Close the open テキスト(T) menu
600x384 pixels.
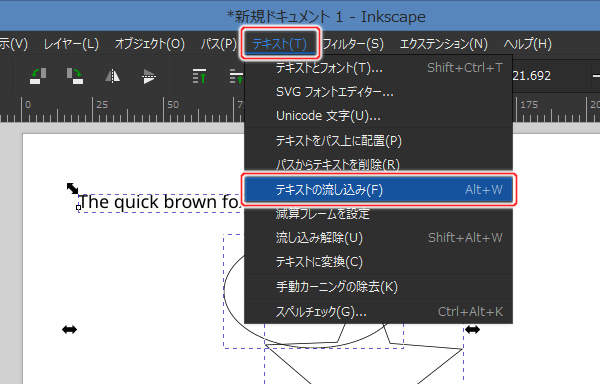[280, 44]
